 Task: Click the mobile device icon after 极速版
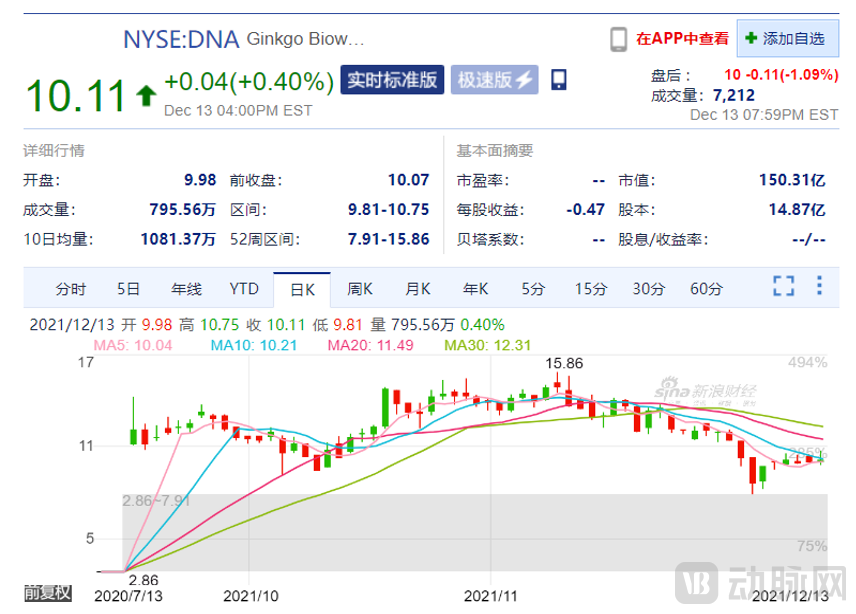coord(559,80)
